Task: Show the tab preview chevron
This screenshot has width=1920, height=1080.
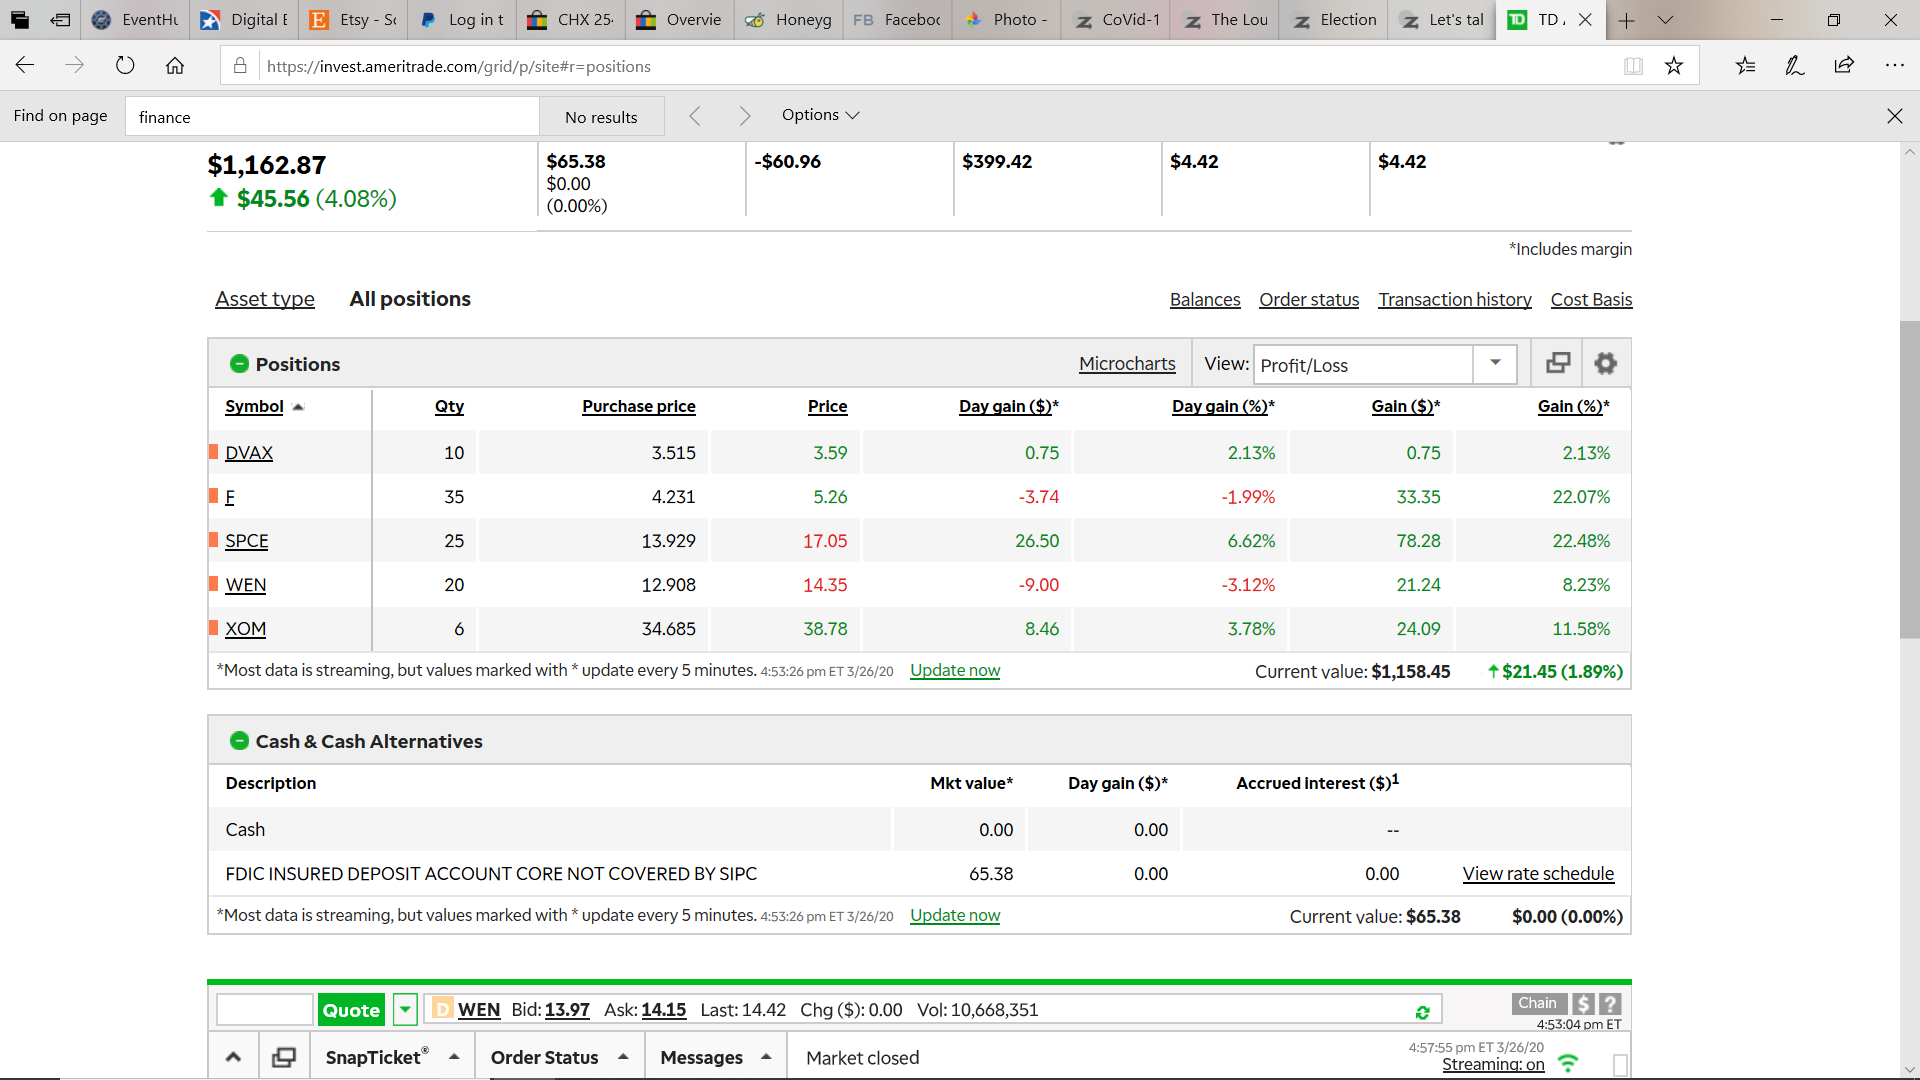Action: (1665, 20)
